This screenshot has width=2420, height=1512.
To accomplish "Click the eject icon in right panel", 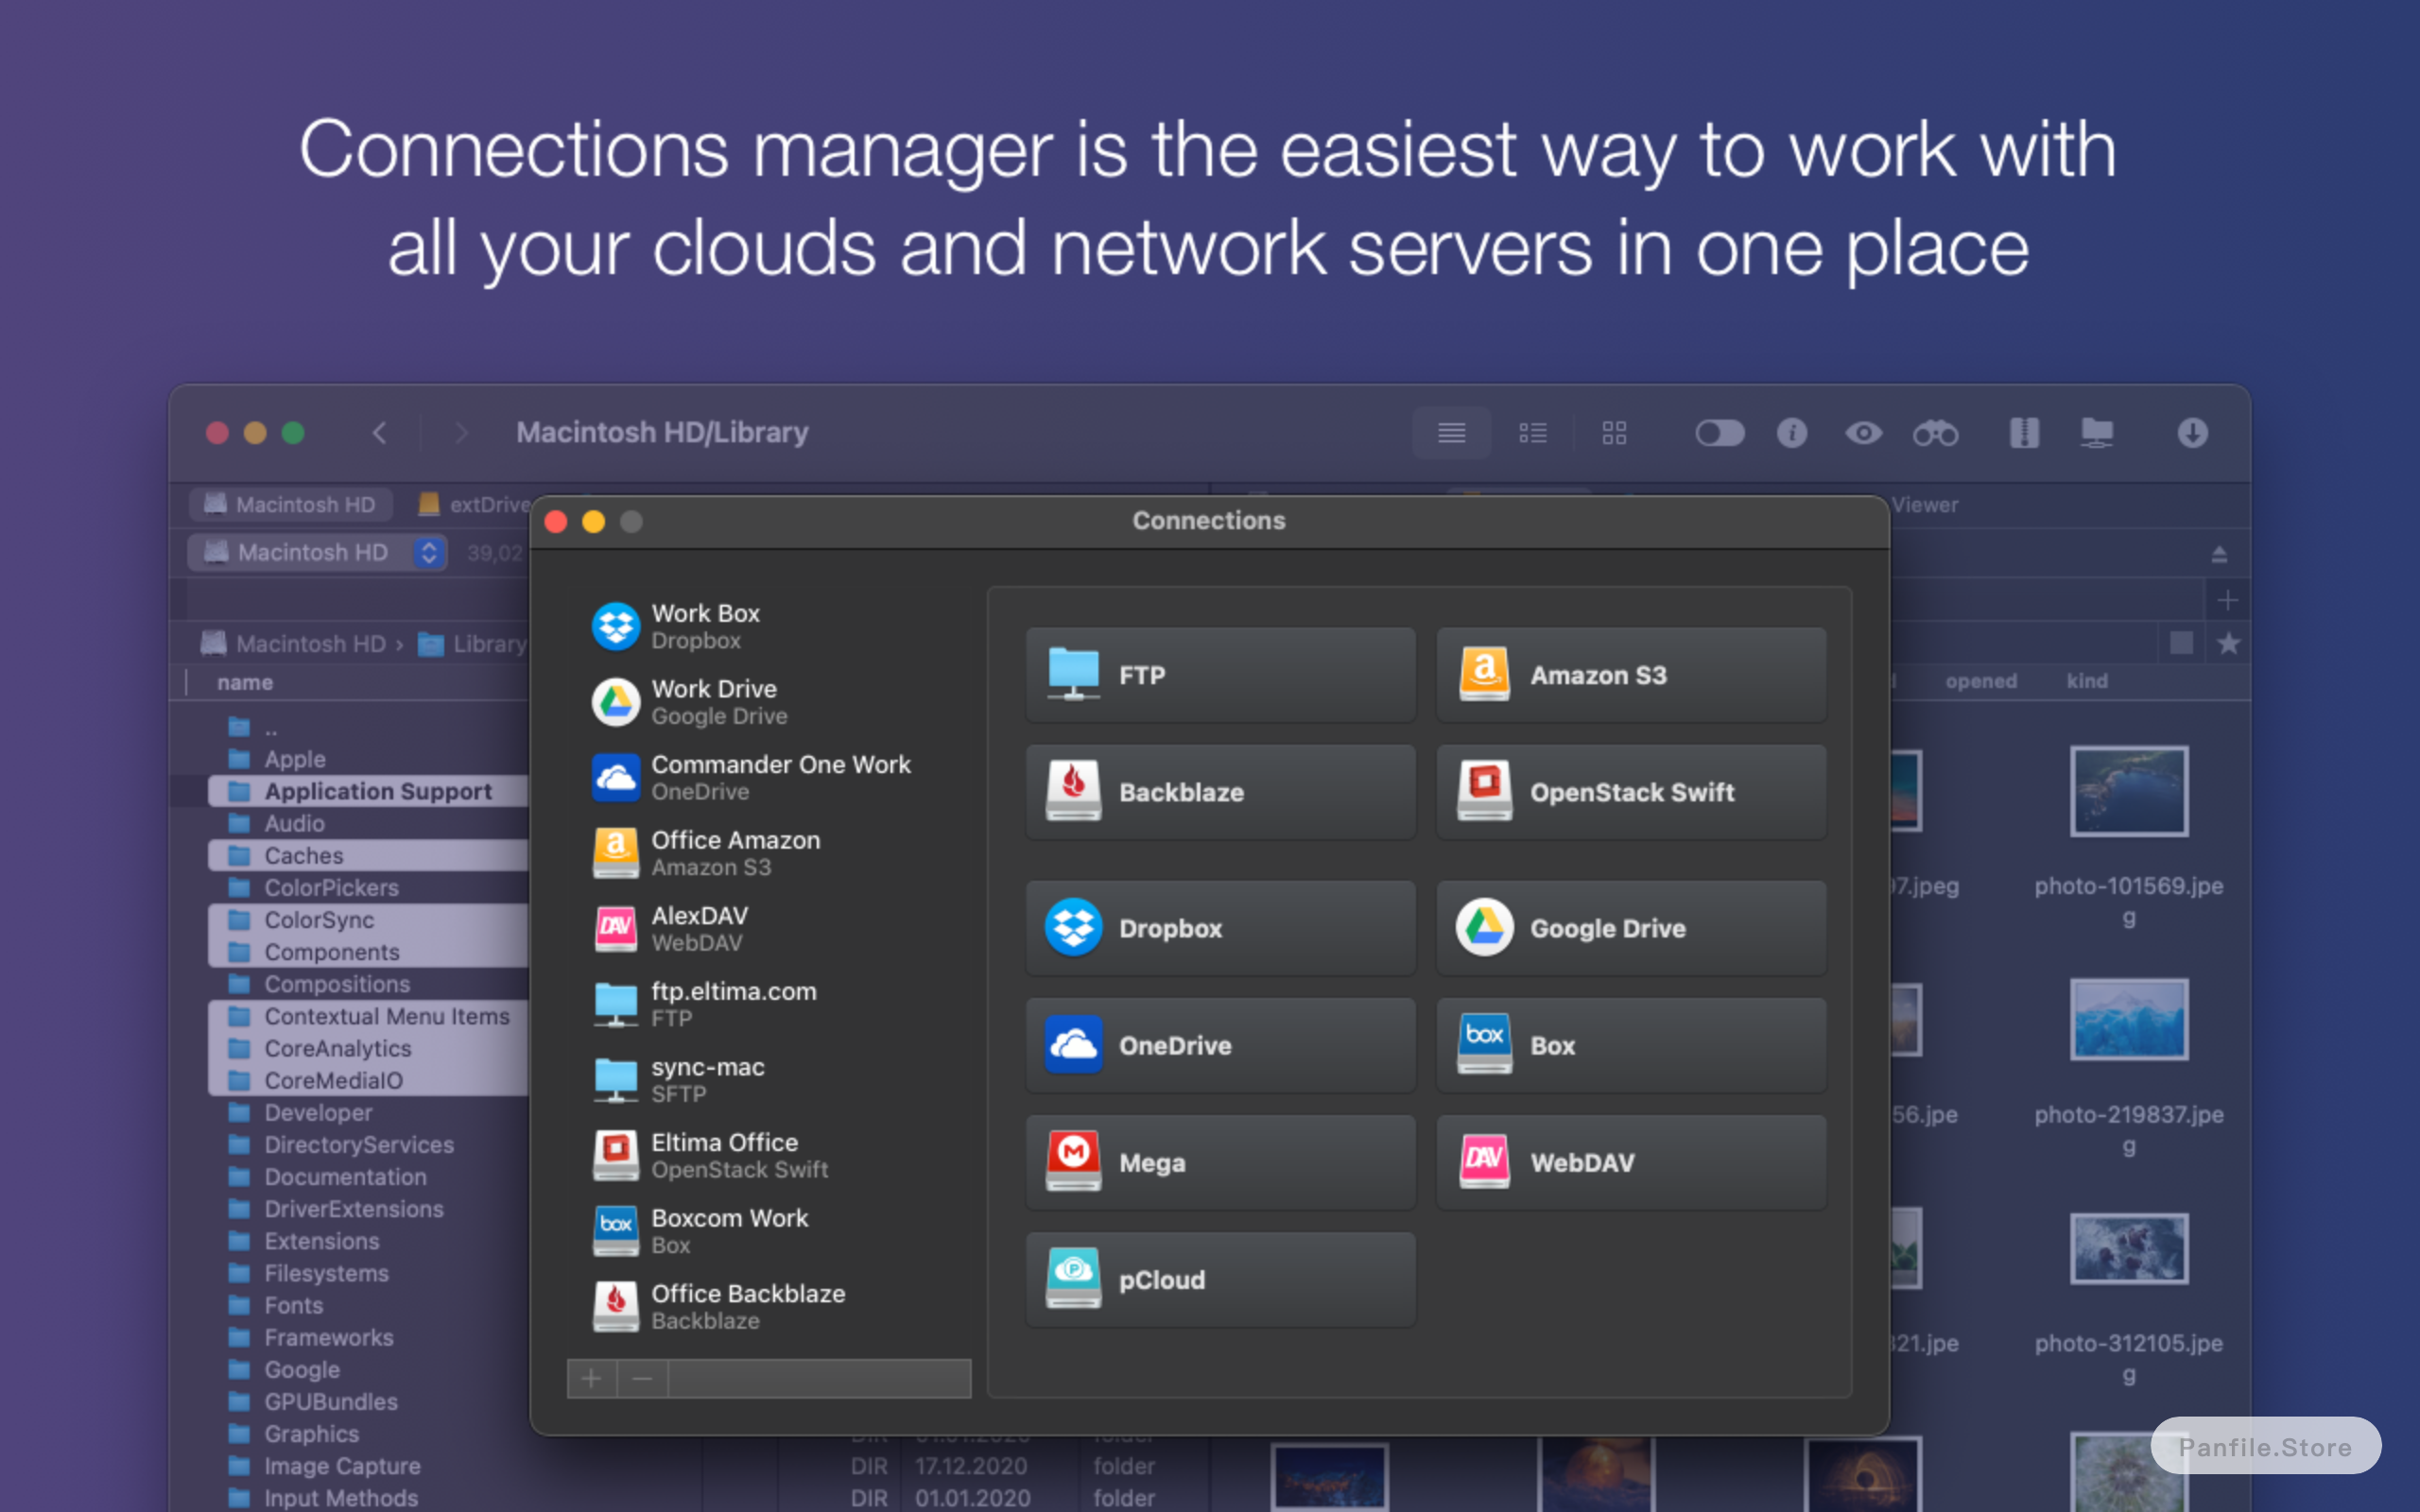I will click(2219, 554).
